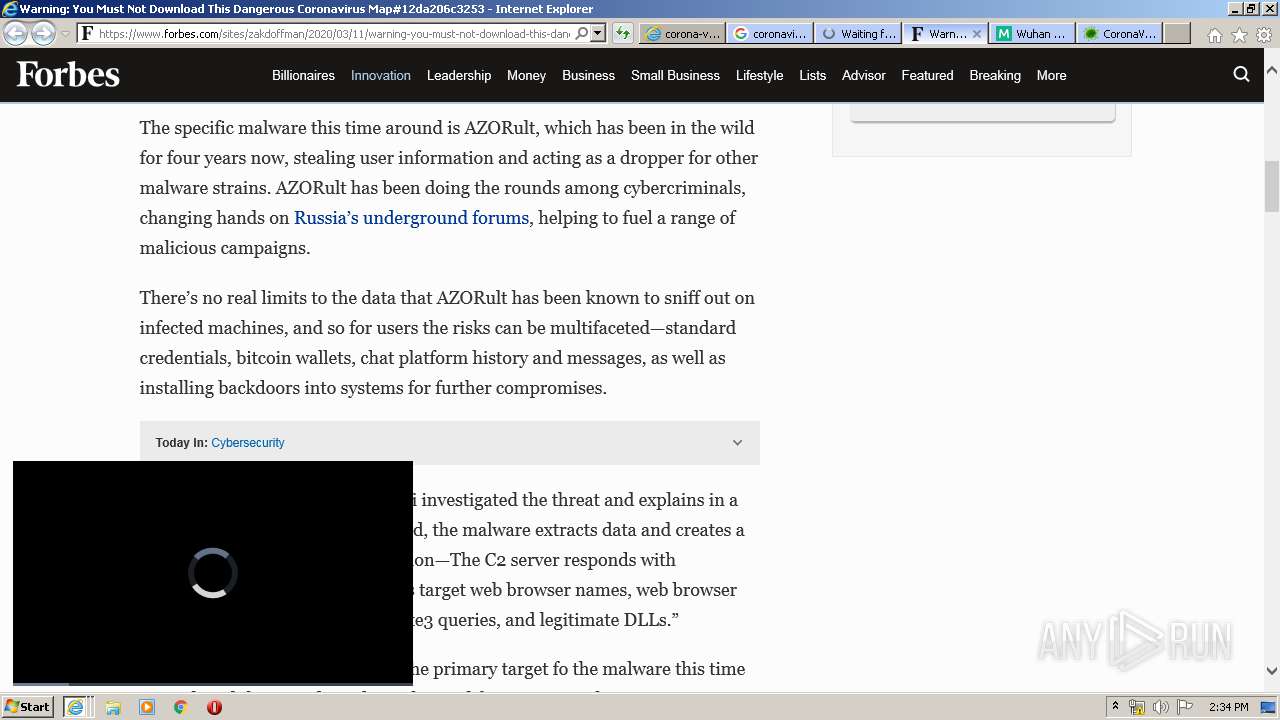1280x720 pixels.
Task: Go back with the browser Back button
Action: (15, 33)
